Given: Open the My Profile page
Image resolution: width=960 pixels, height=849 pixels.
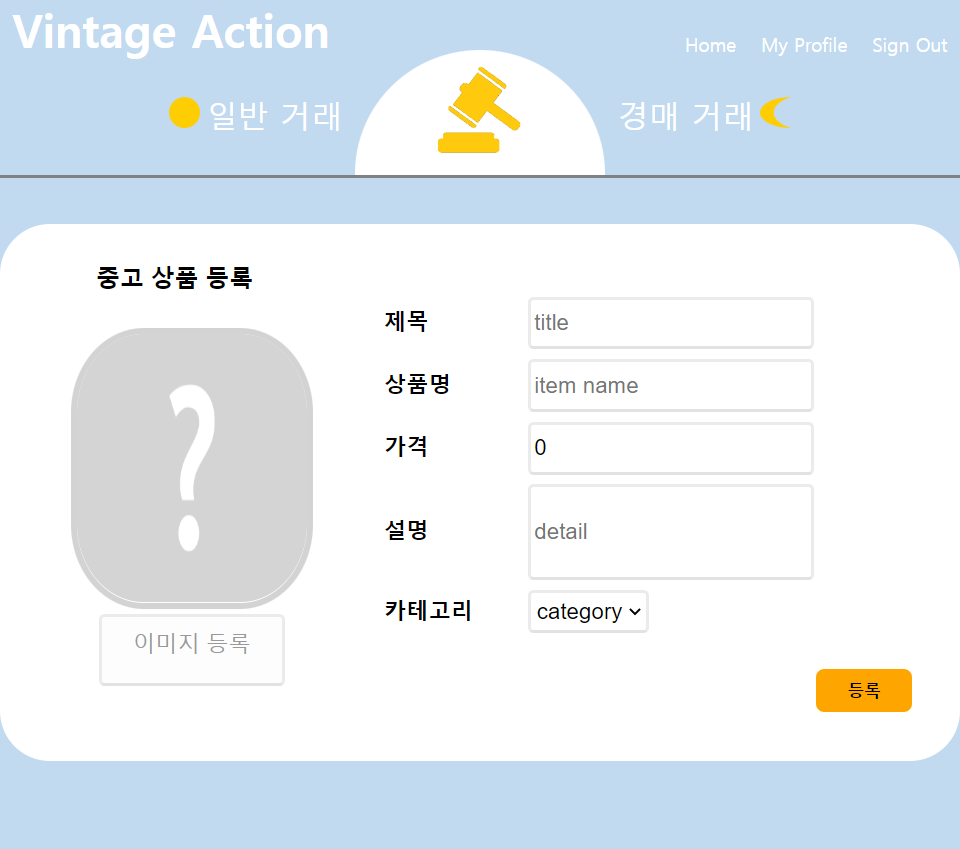Looking at the screenshot, I should click(x=804, y=45).
